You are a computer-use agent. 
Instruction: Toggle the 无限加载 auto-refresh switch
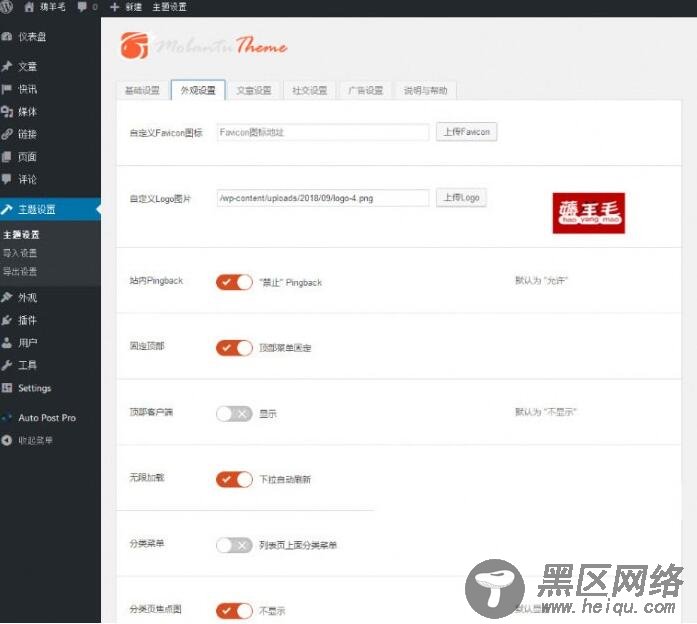coord(234,480)
